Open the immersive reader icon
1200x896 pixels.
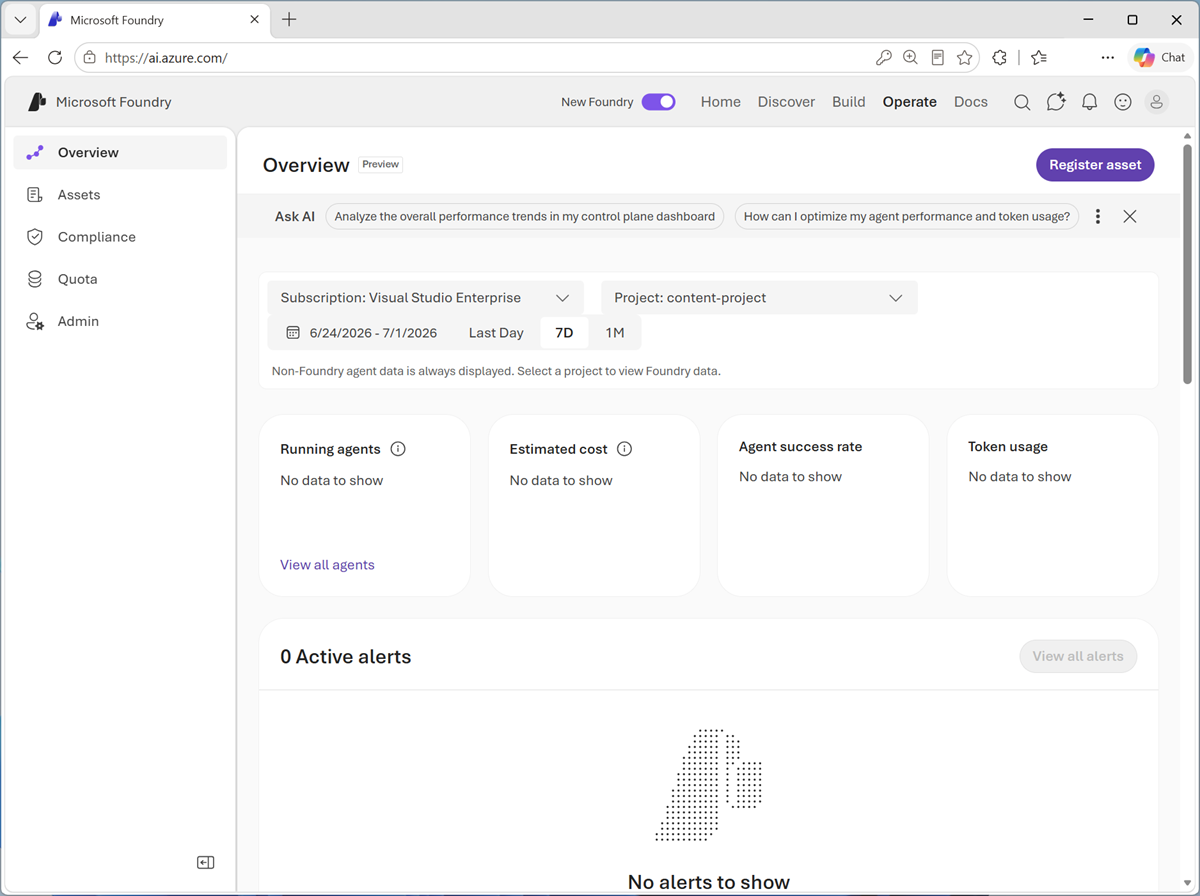pos(937,58)
